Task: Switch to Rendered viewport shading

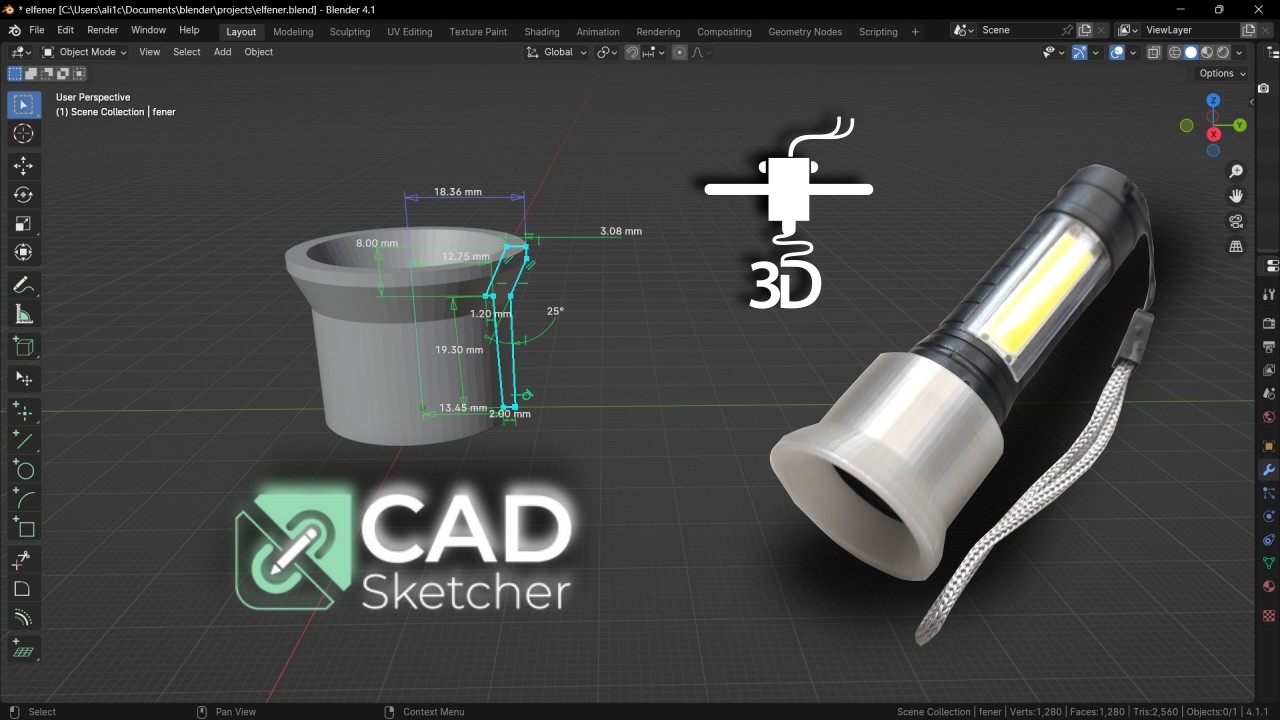Action: tap(1223, 52)
